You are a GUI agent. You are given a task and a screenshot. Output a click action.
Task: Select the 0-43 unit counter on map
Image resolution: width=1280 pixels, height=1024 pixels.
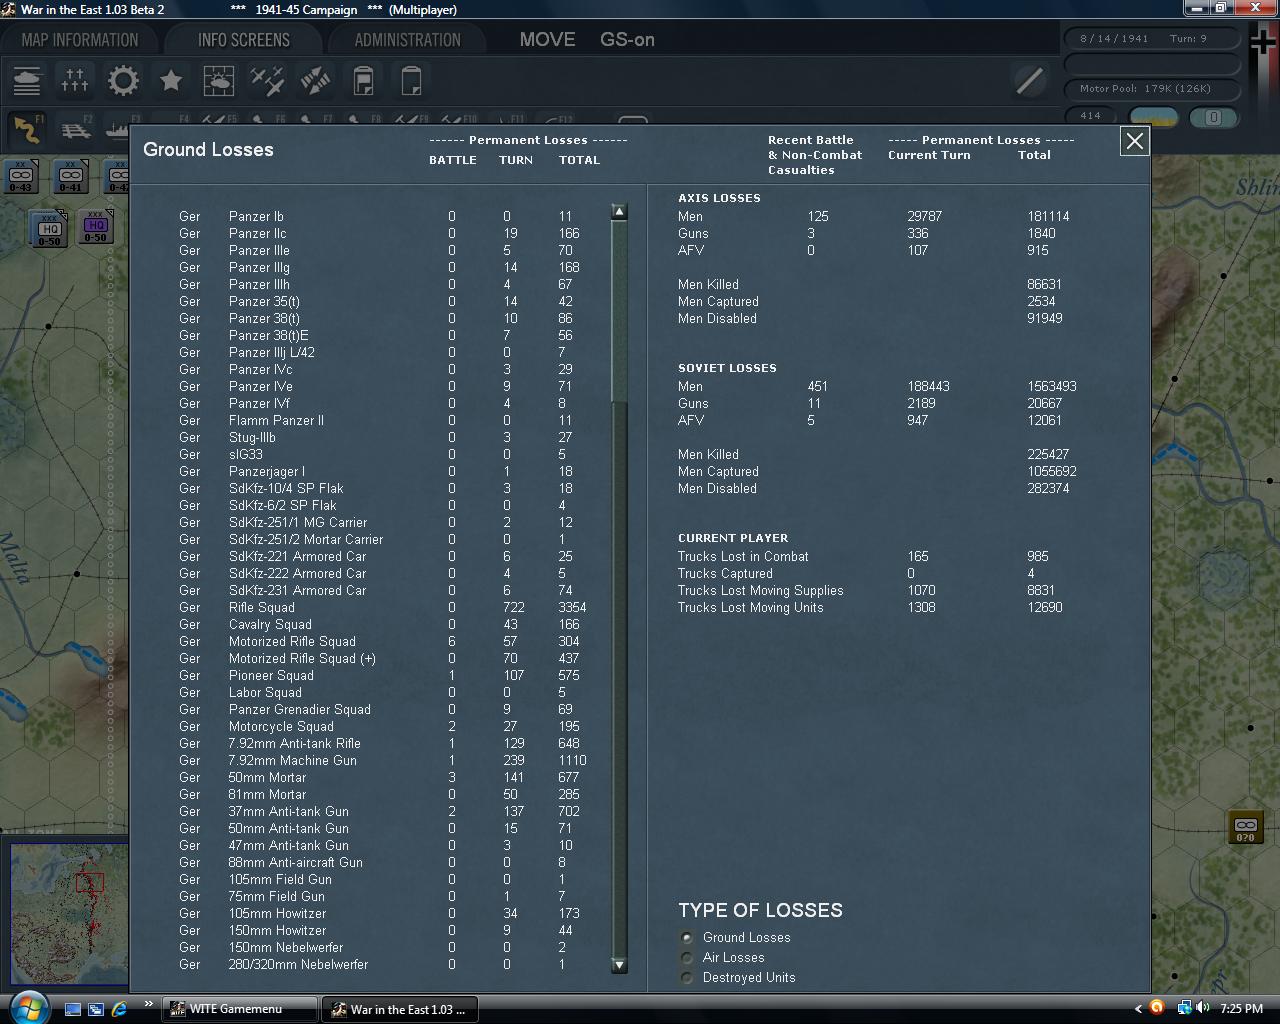click(21, 177)
